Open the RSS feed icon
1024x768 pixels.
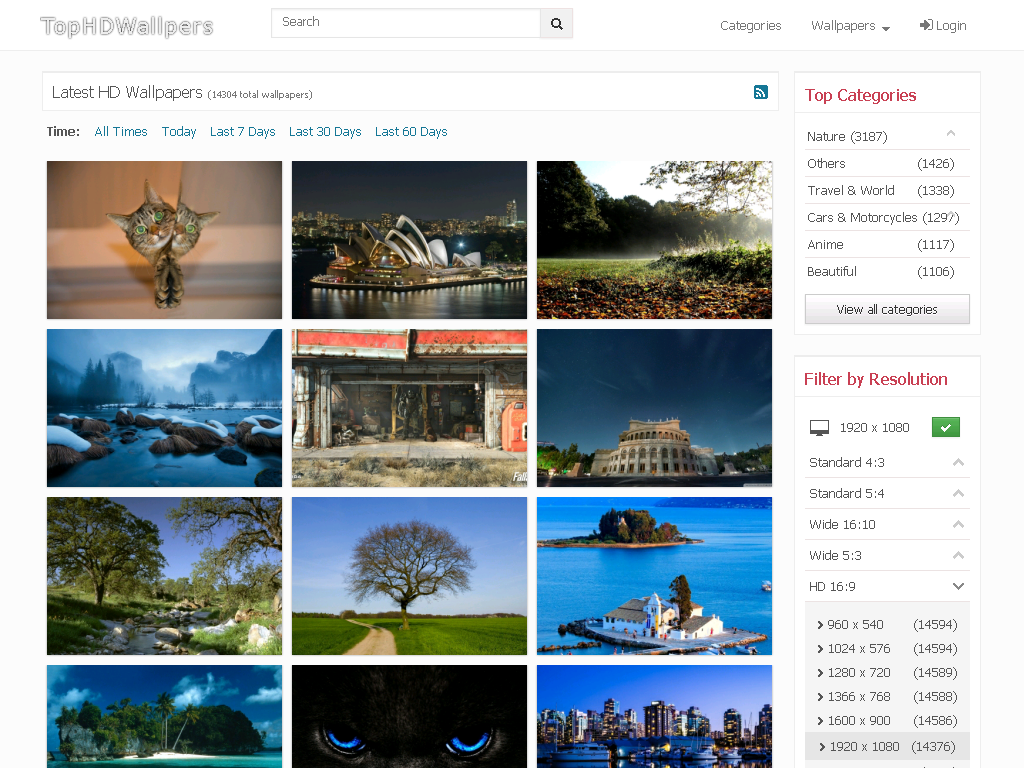click(760, 92)
